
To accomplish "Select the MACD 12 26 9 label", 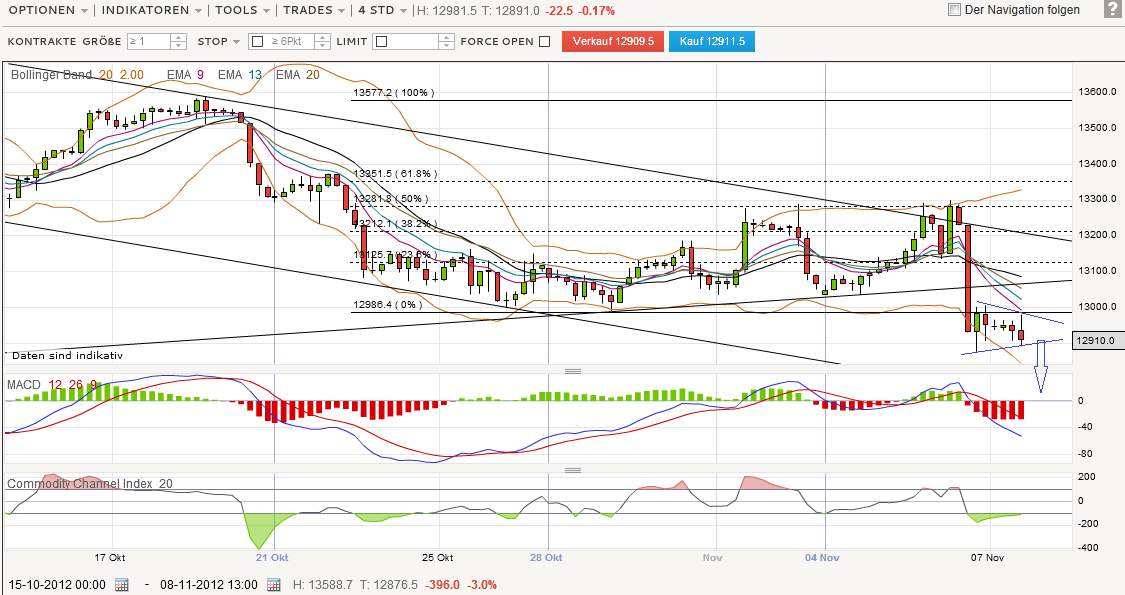I will tap(52, 385).
